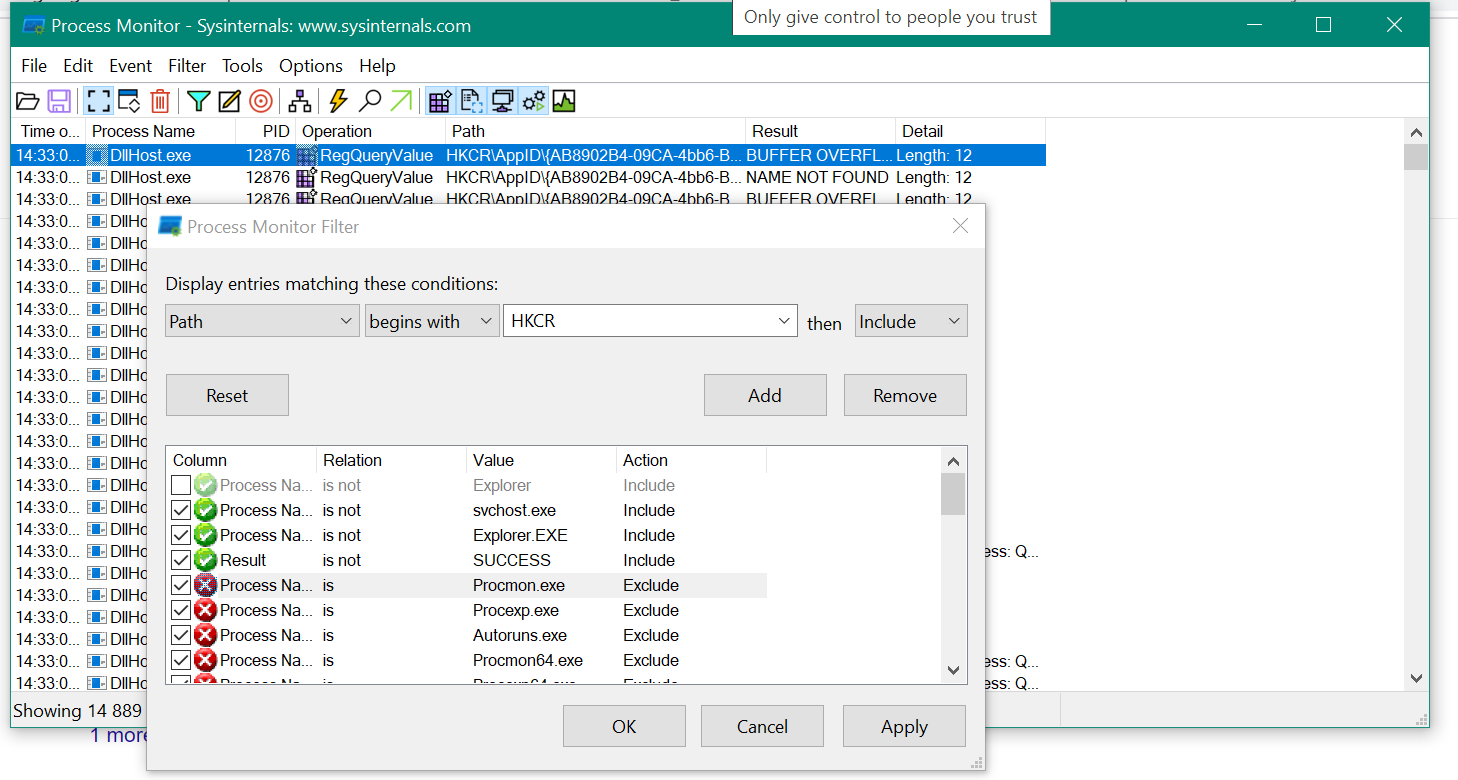Toggle the Show Process and Thread Activity icon
This screenshot has height=780, width=1458.
pyautogui.click(x=534, y=101)
